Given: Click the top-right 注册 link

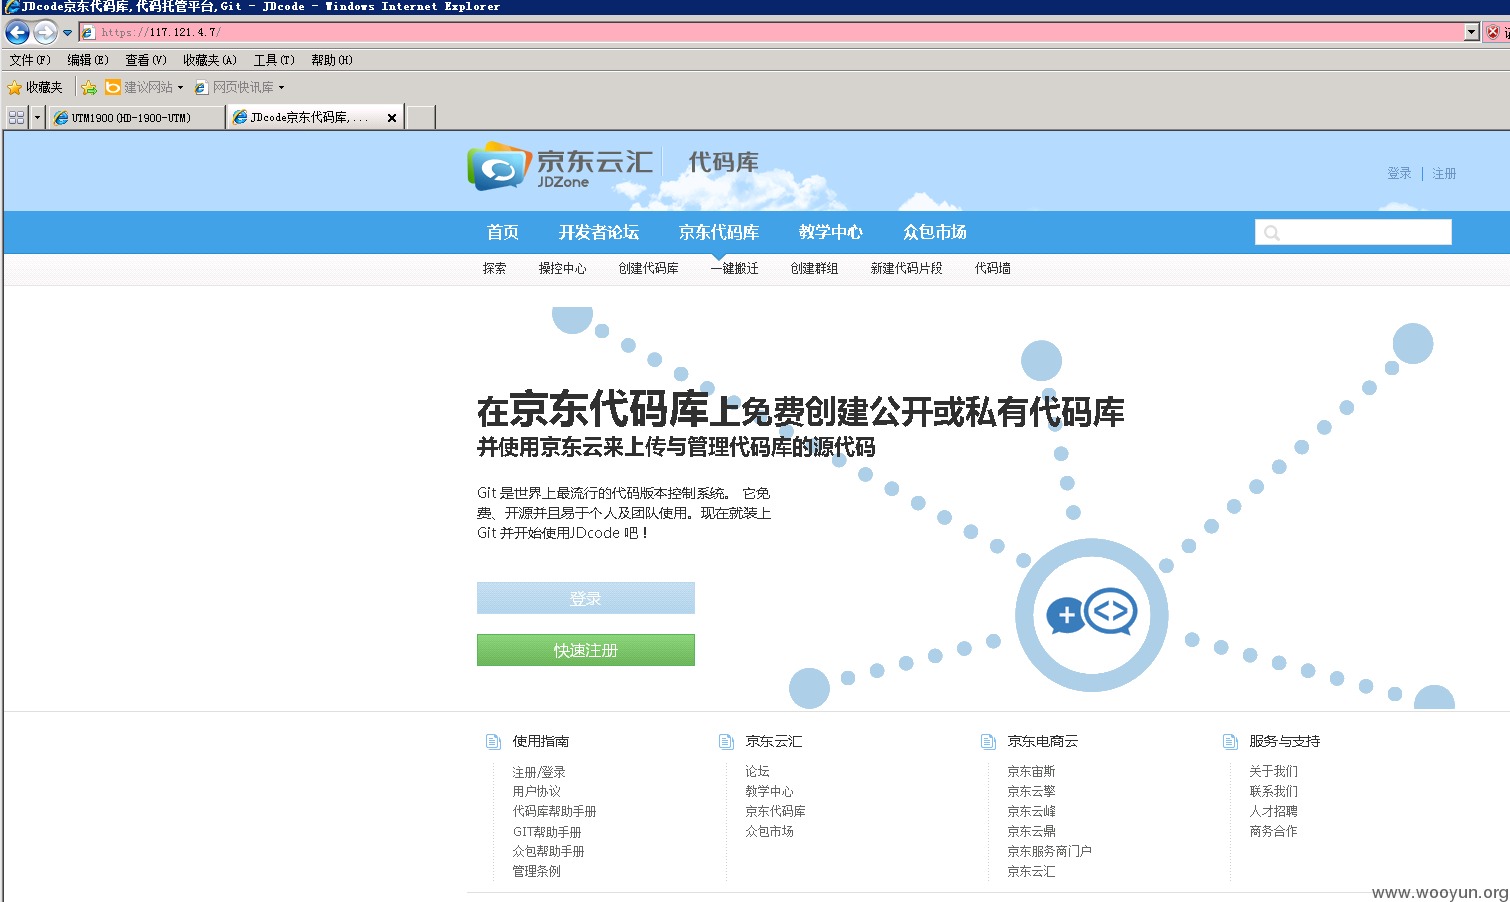Looking at the screenshot, I should 1444,173.
